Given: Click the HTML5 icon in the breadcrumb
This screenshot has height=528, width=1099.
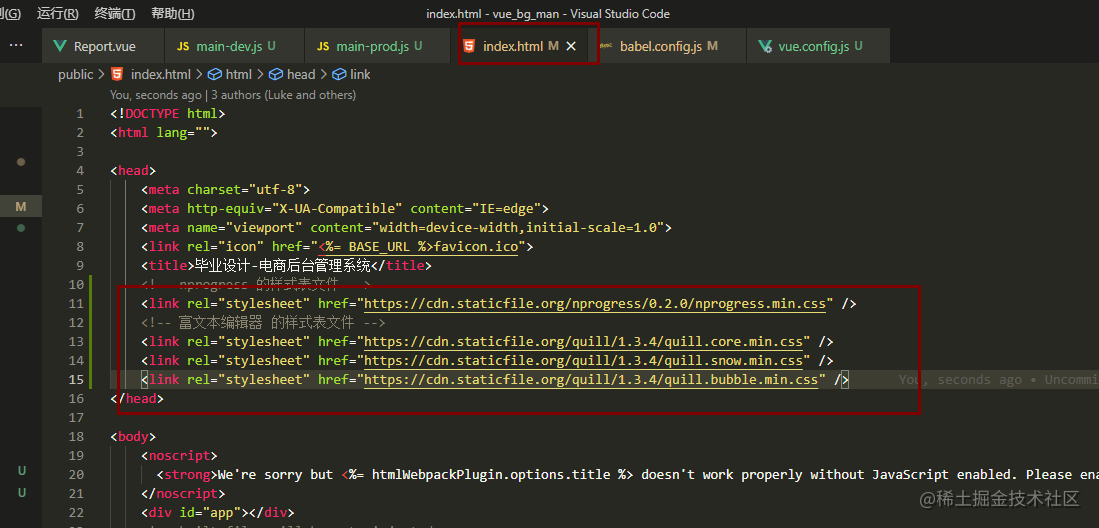Looking at the screenshot, I should tap(117, 74).
